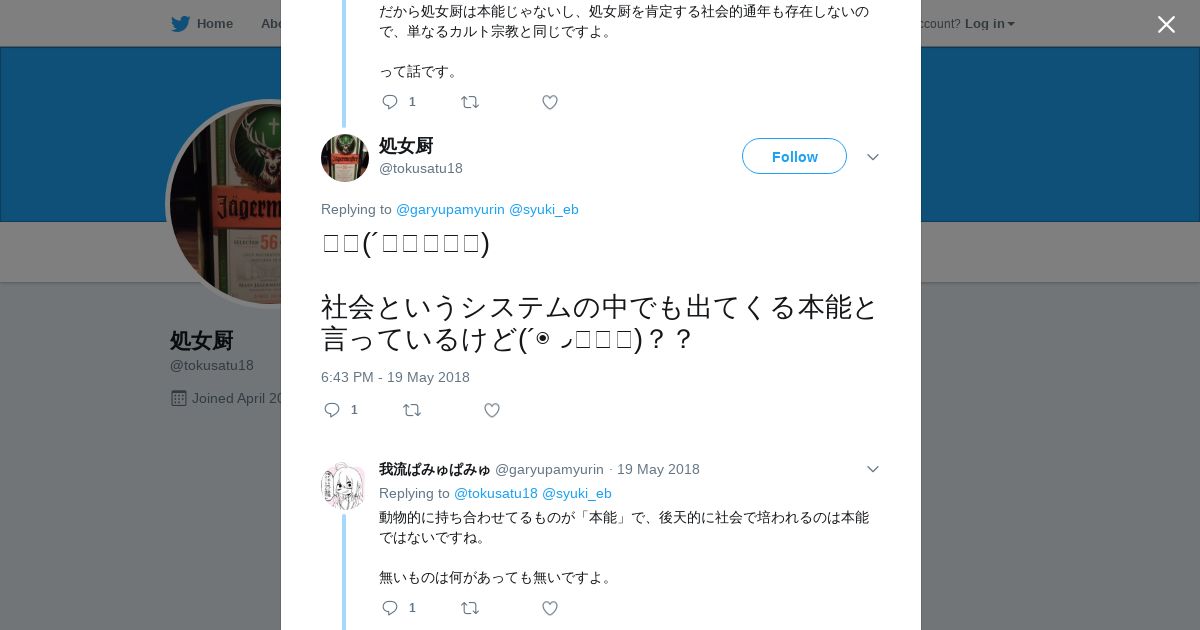
Task: Open the 6:43 PM - 19 May 2018 timestamp
Action: point(395,377)
